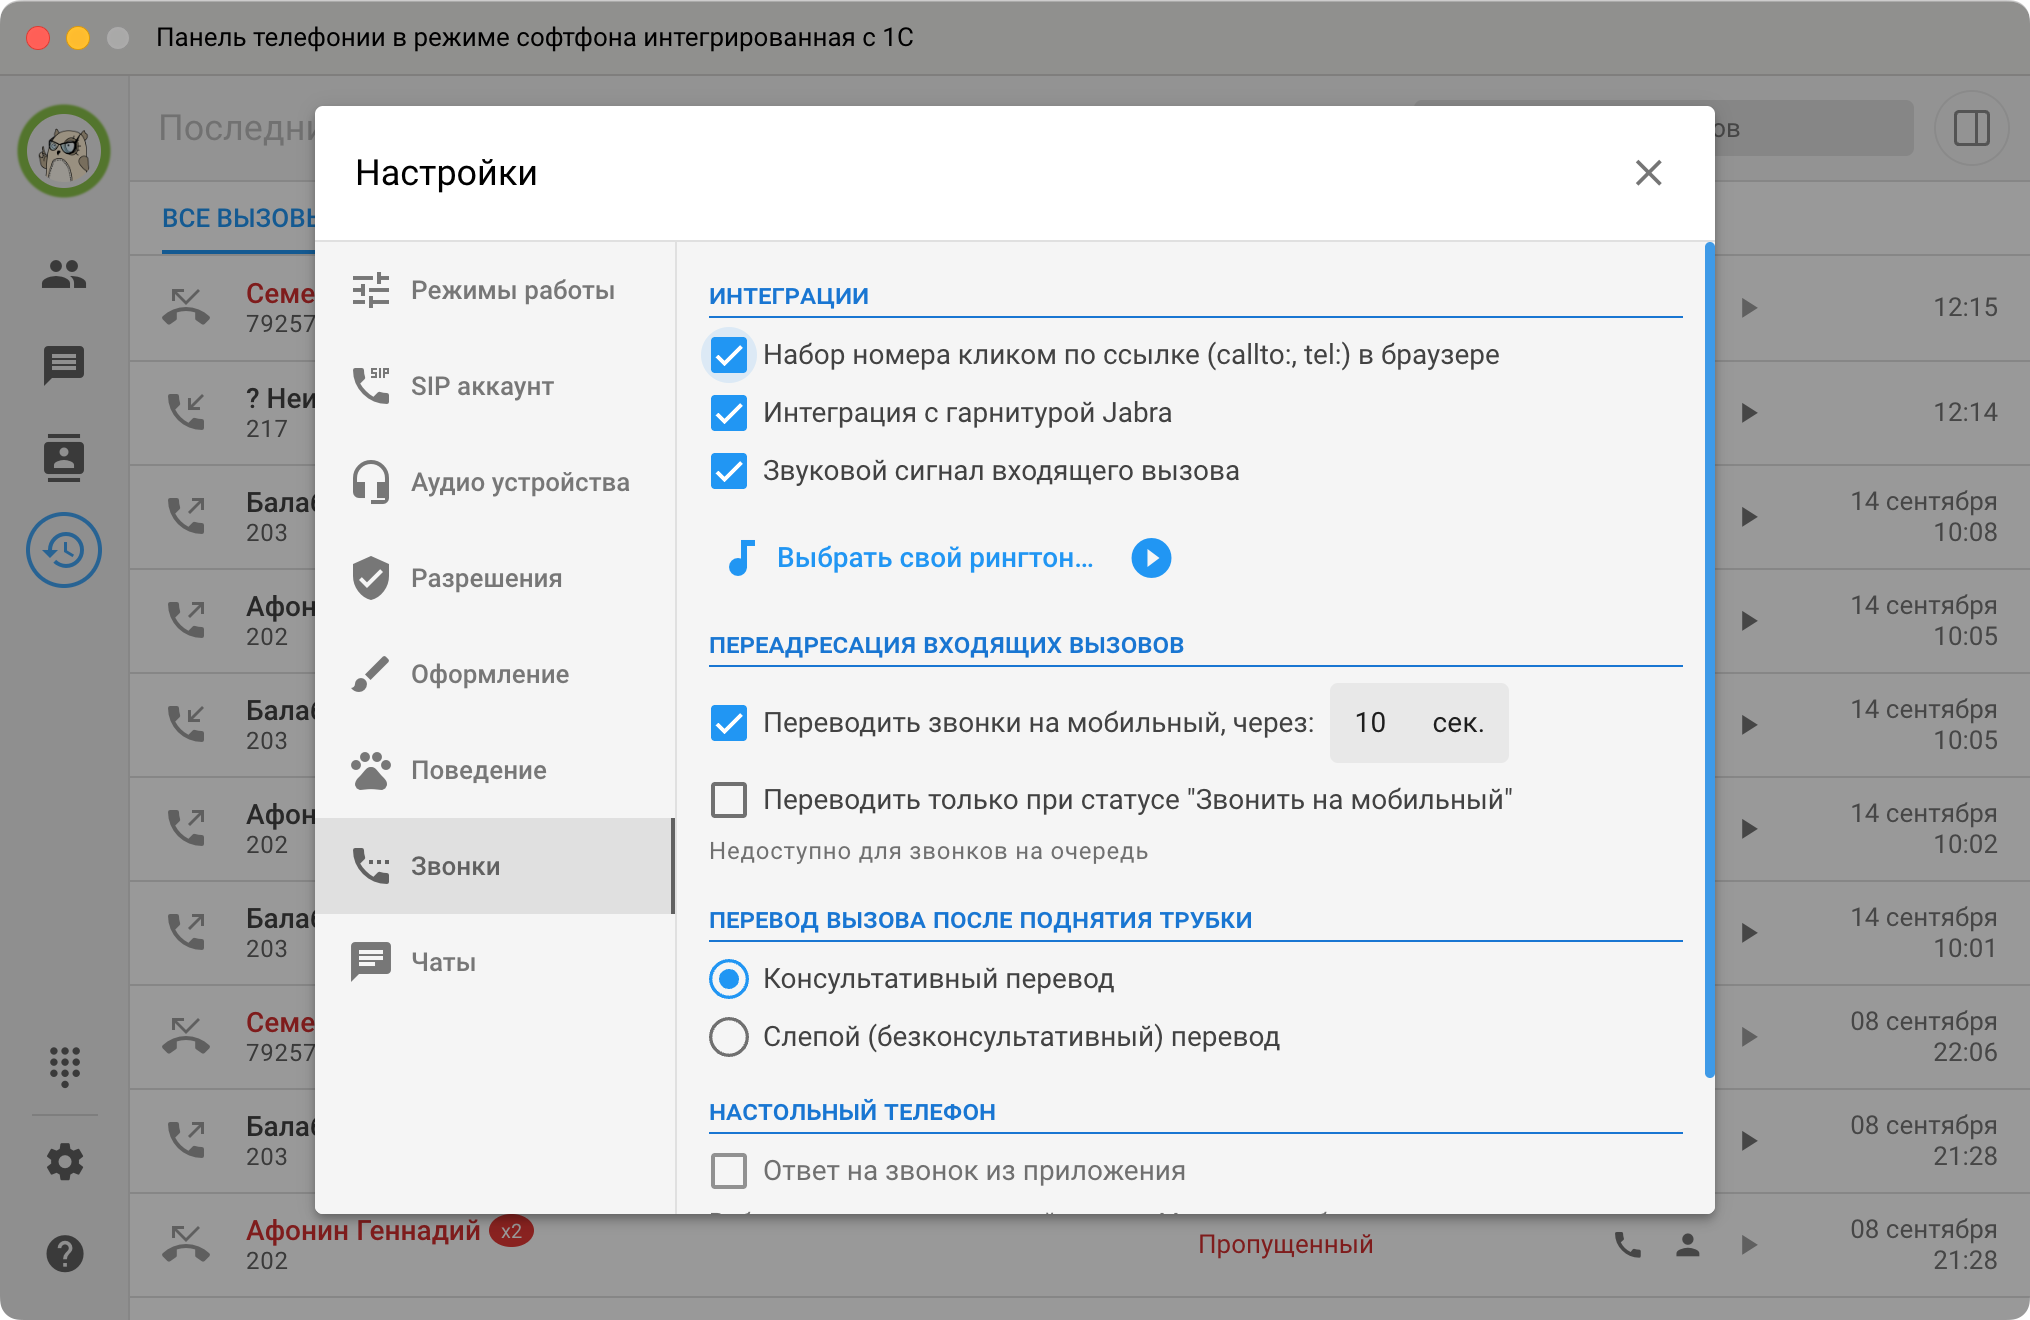This screenshot has width=2030, height=1320.
Task: Expand the 12:15 call row arrow
Action: coord(1749,308)
